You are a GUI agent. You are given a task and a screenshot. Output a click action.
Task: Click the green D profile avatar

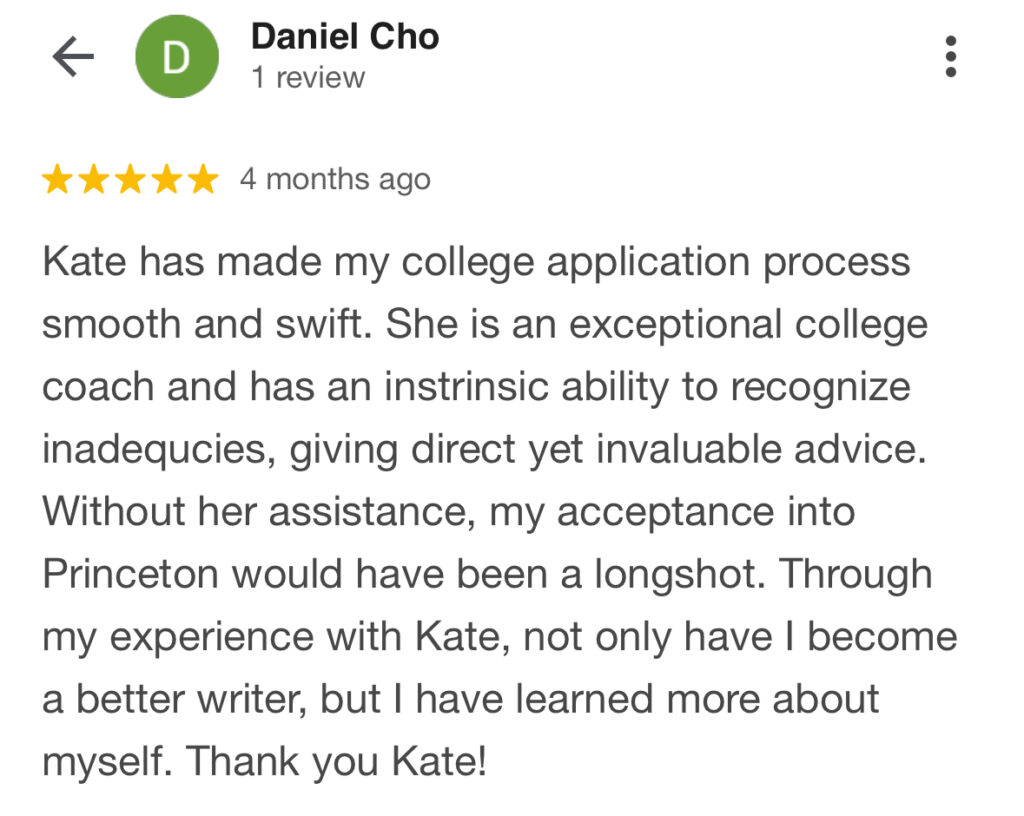[177, 57]
